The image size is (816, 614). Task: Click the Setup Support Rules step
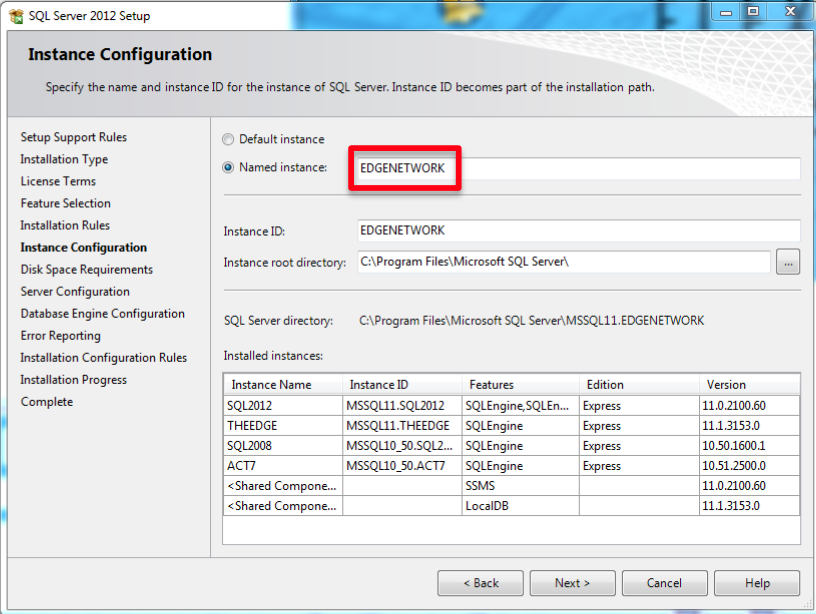point(73,137)
